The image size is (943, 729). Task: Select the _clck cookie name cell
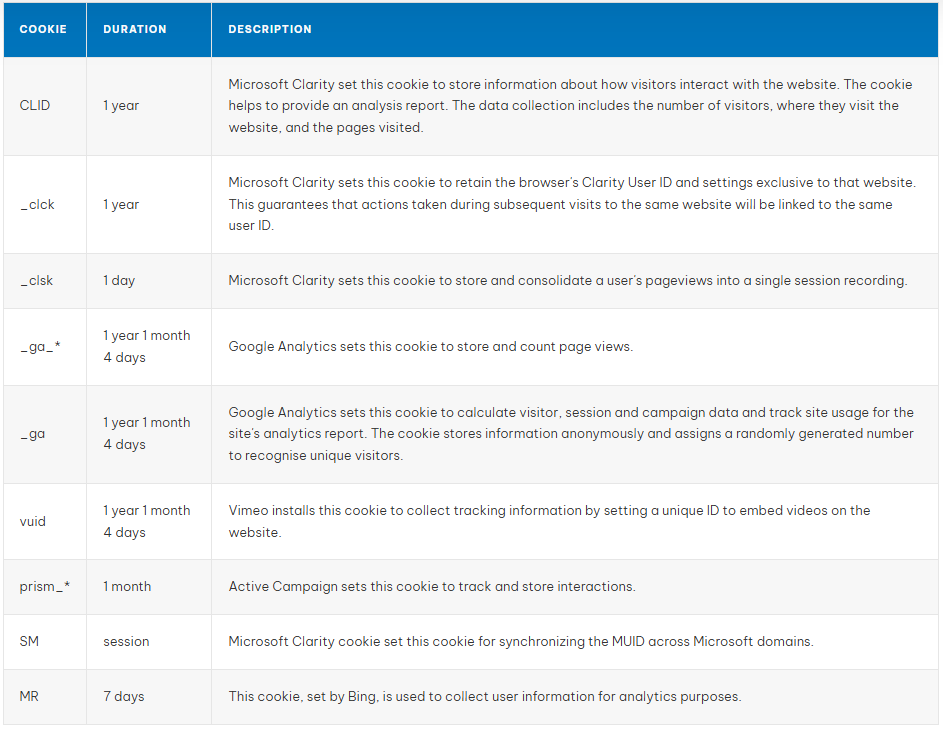point(38,204)
